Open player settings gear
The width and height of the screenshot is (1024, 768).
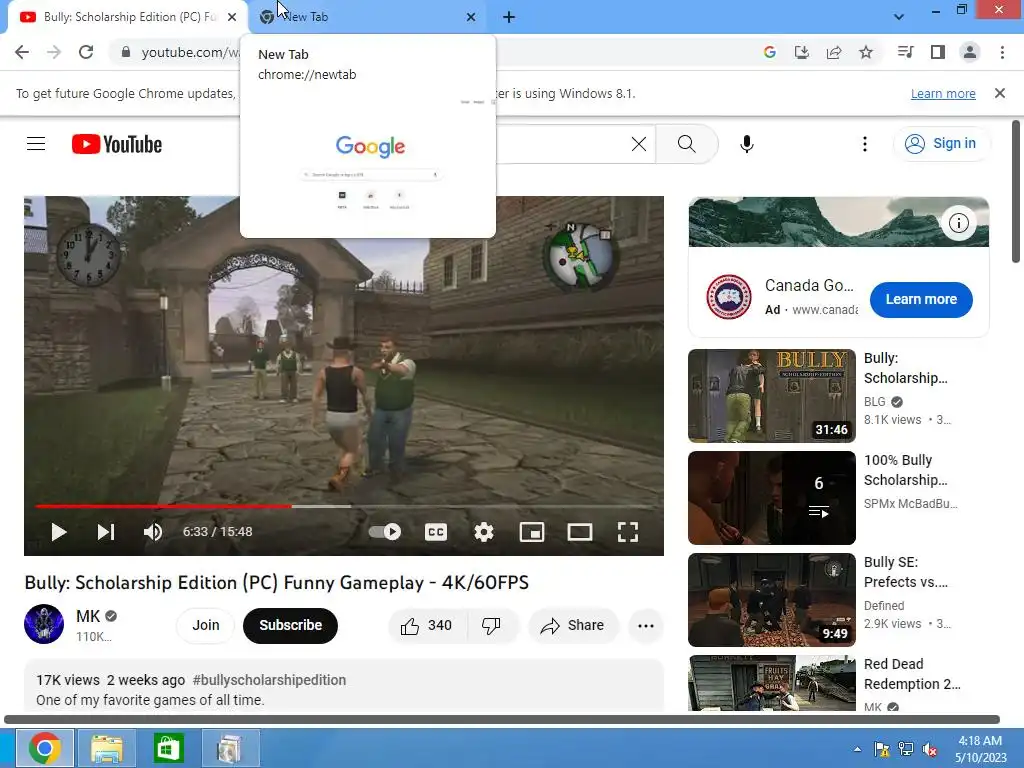(x=484, y=532)
